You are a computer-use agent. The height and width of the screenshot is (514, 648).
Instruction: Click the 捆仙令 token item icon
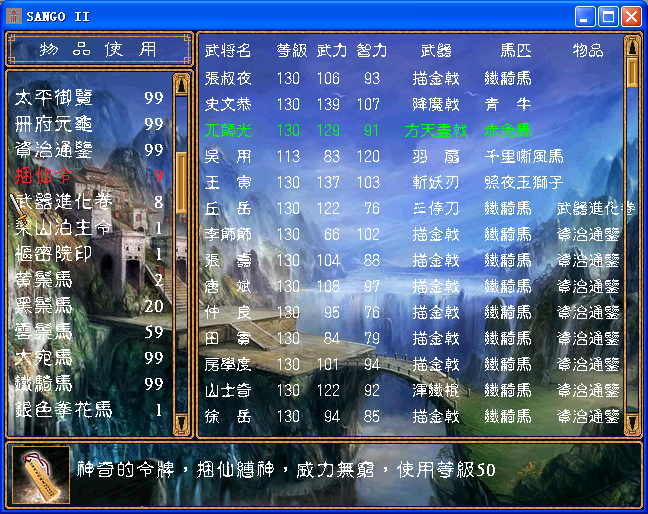(x=41, y=474)
